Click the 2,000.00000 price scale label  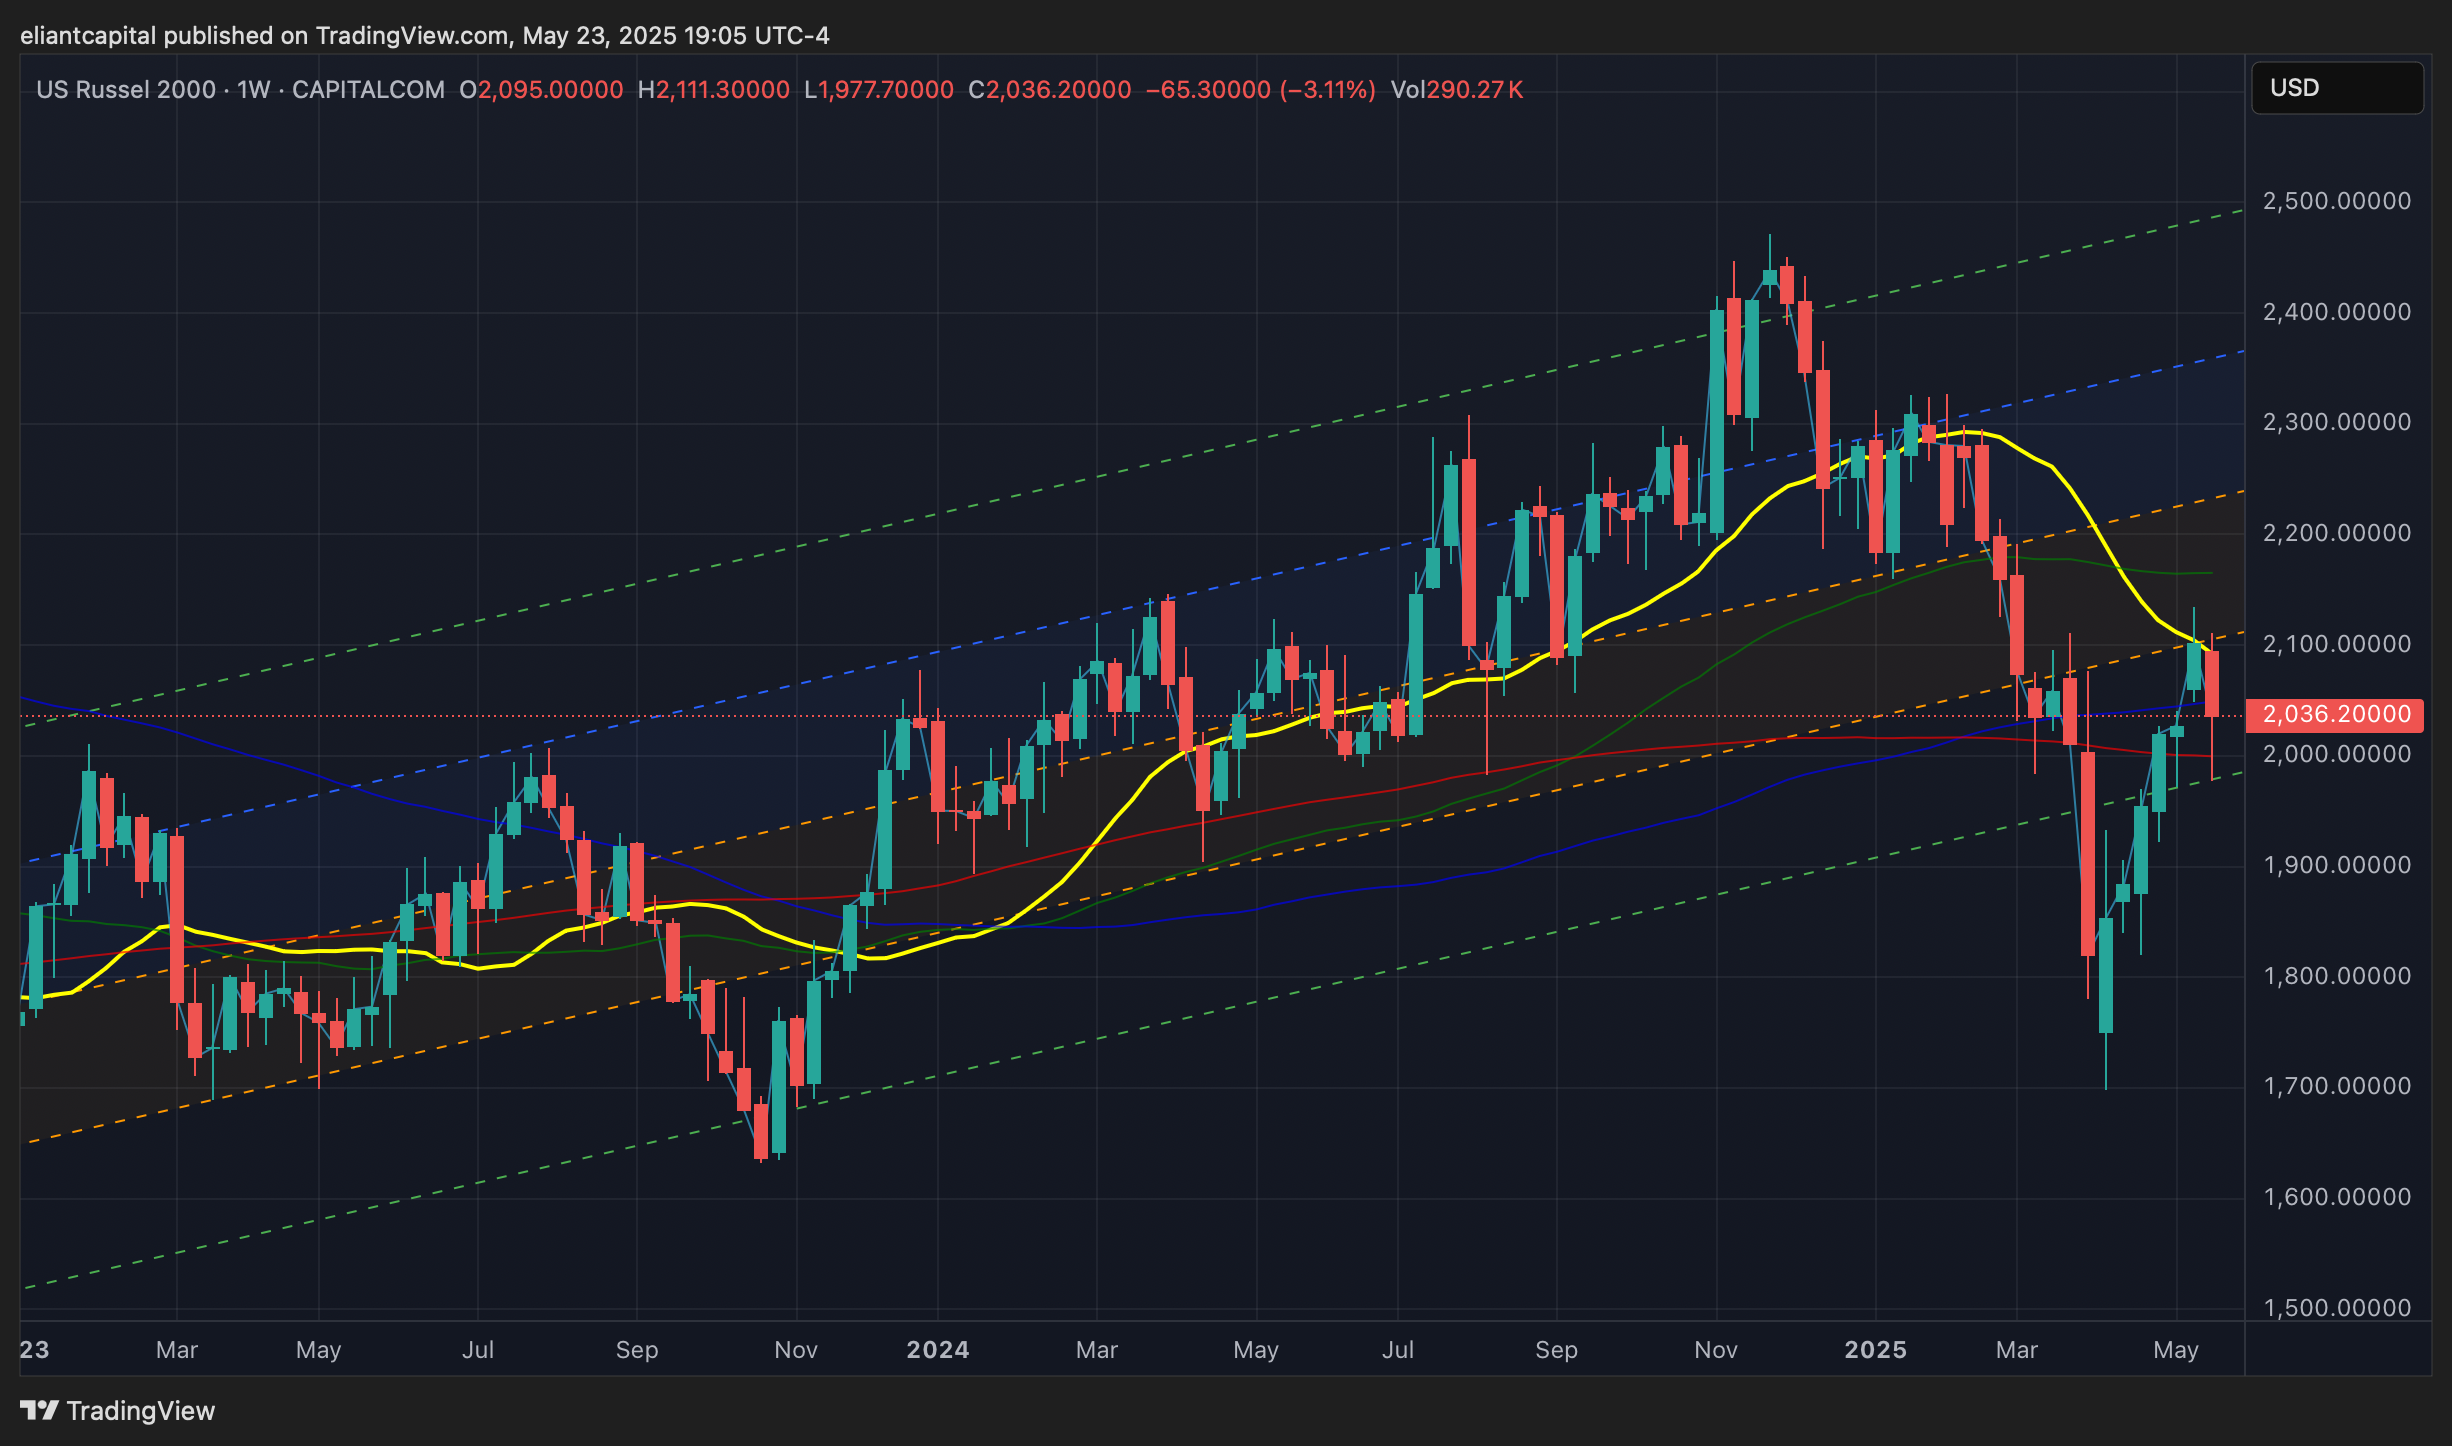pyautogui.click(x=2336, y=755)
